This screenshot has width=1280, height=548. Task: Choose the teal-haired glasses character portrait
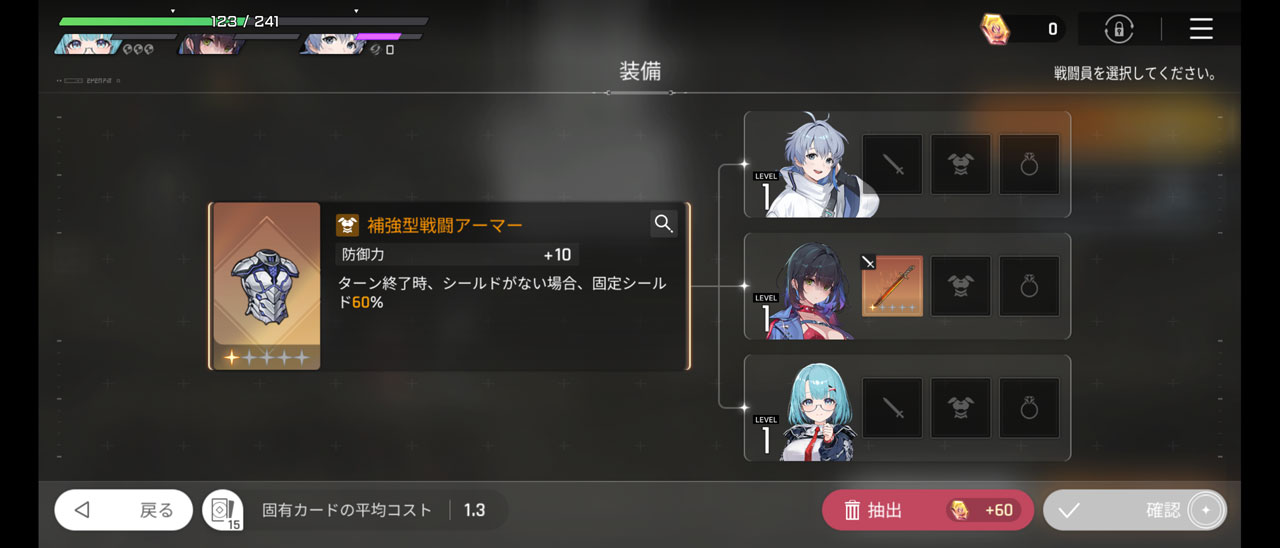coord(820,410)
